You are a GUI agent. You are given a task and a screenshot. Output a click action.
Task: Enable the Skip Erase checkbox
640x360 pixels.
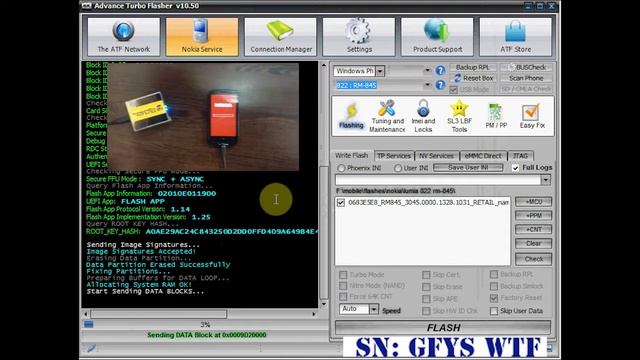click(x=426, y=287)
